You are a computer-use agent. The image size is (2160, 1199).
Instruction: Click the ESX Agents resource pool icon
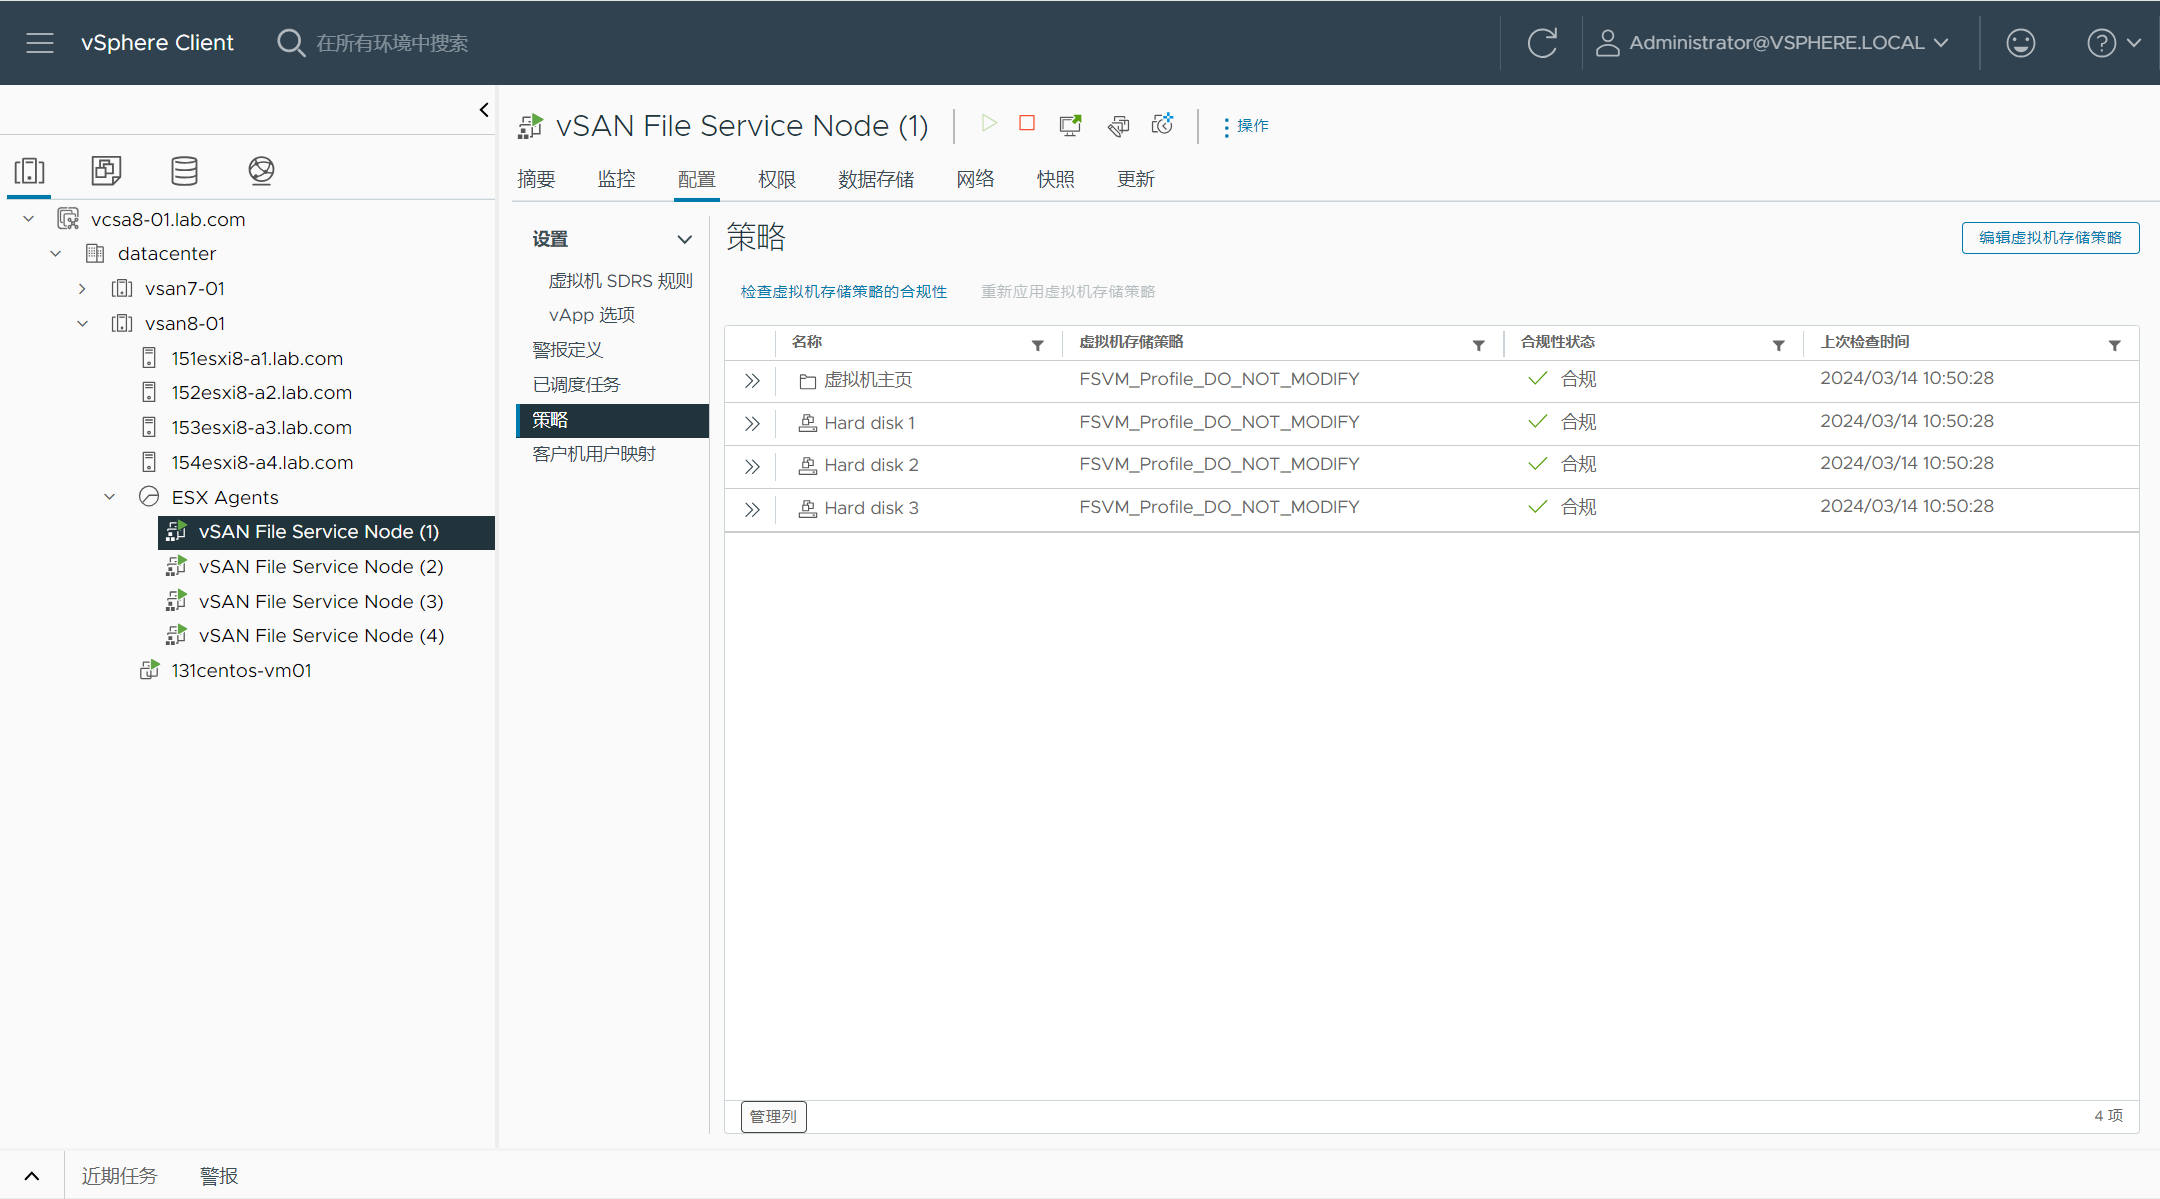(149, 497)
